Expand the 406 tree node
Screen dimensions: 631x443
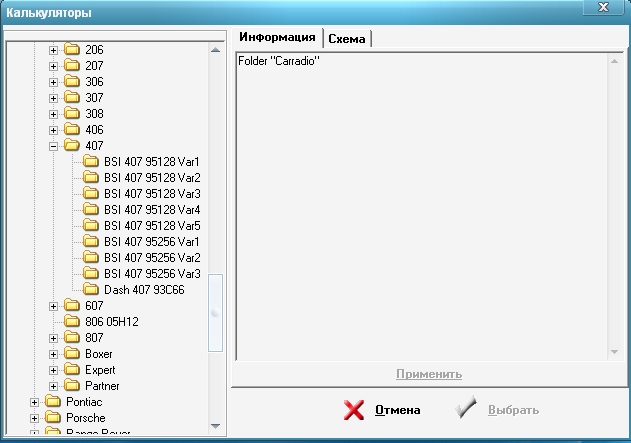click(x=53, y=130)
